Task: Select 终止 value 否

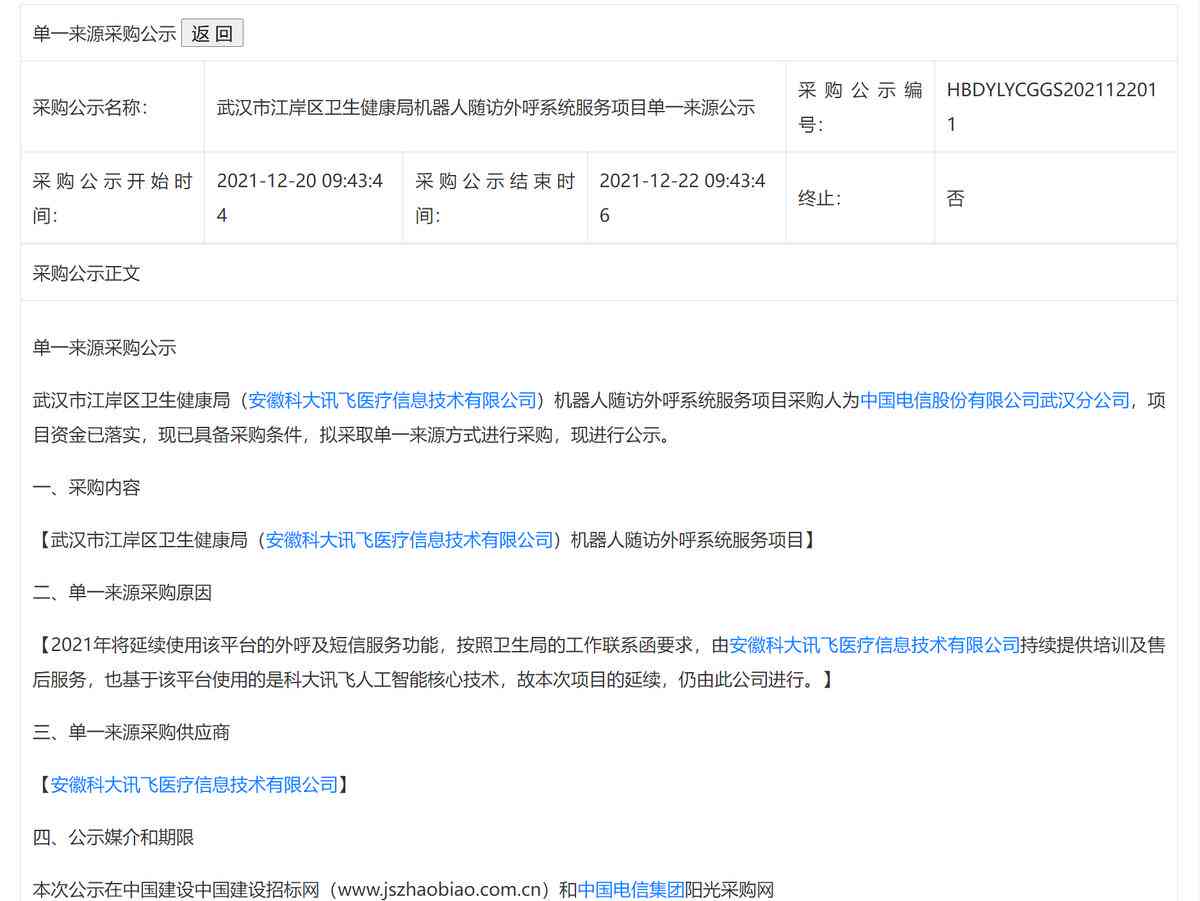Action: coord(956,198)
